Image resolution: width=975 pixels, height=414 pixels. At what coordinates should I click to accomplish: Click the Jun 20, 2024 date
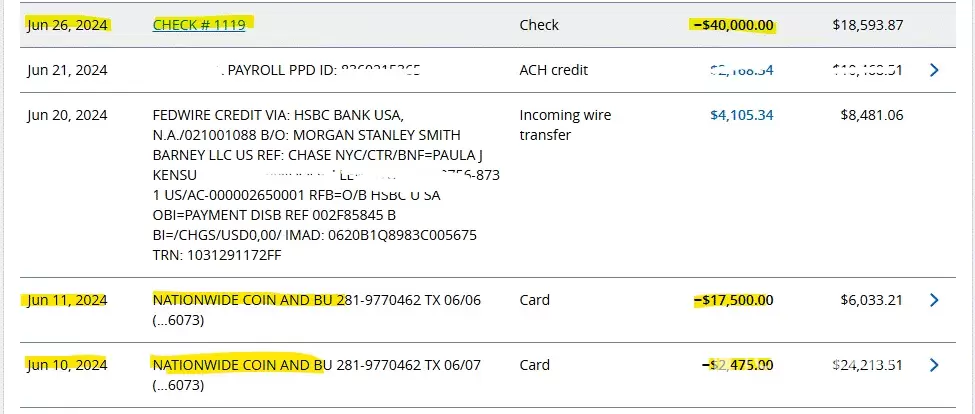(67, 115)
